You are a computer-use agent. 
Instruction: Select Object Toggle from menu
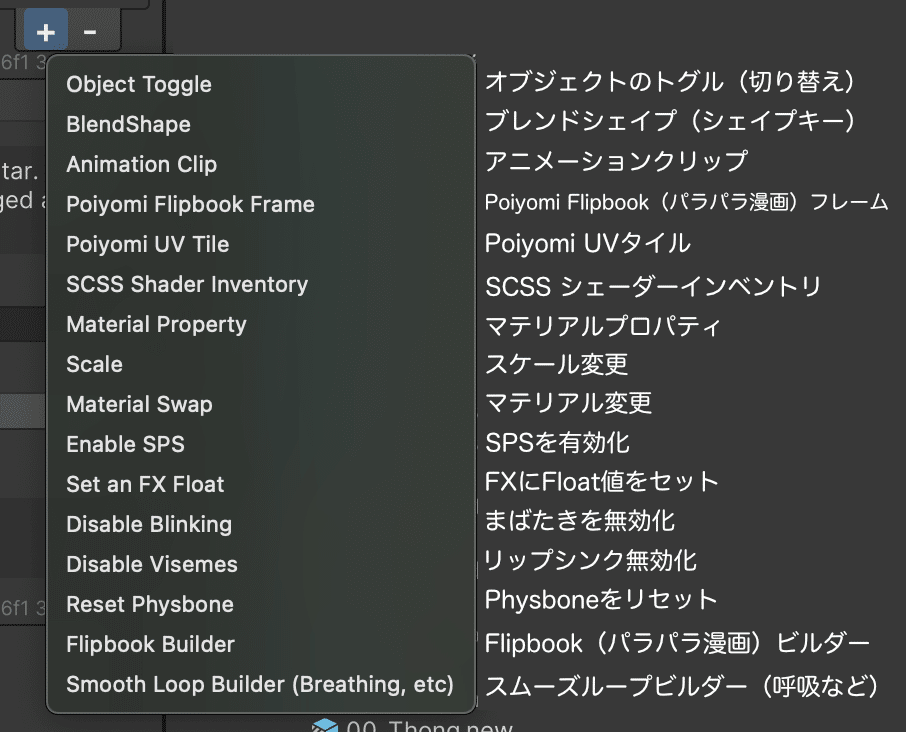coord(139,84)
